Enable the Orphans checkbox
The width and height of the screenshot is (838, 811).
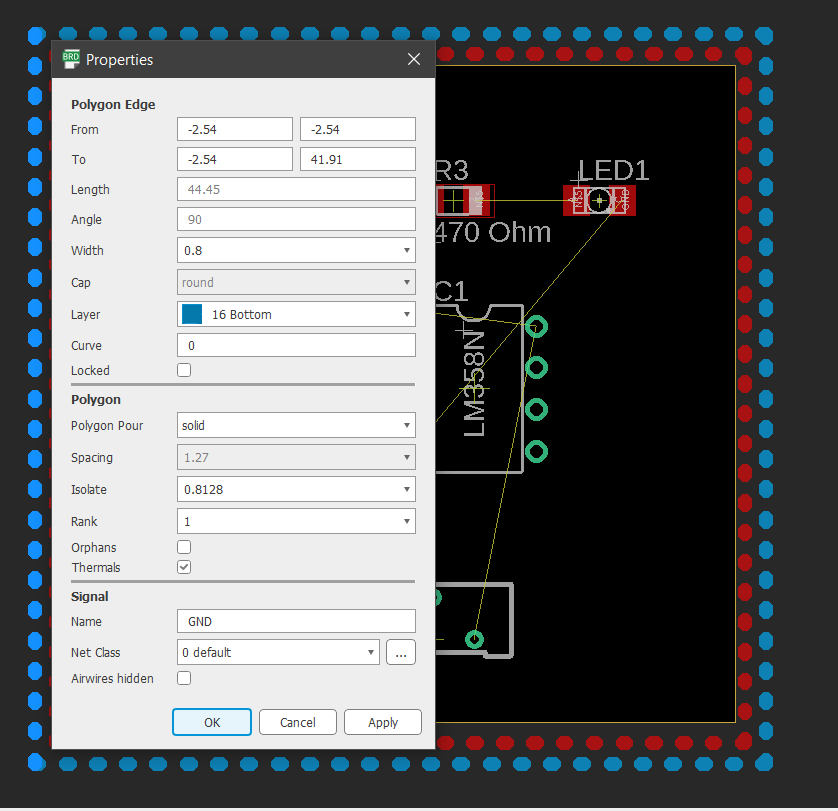(184, 547)
